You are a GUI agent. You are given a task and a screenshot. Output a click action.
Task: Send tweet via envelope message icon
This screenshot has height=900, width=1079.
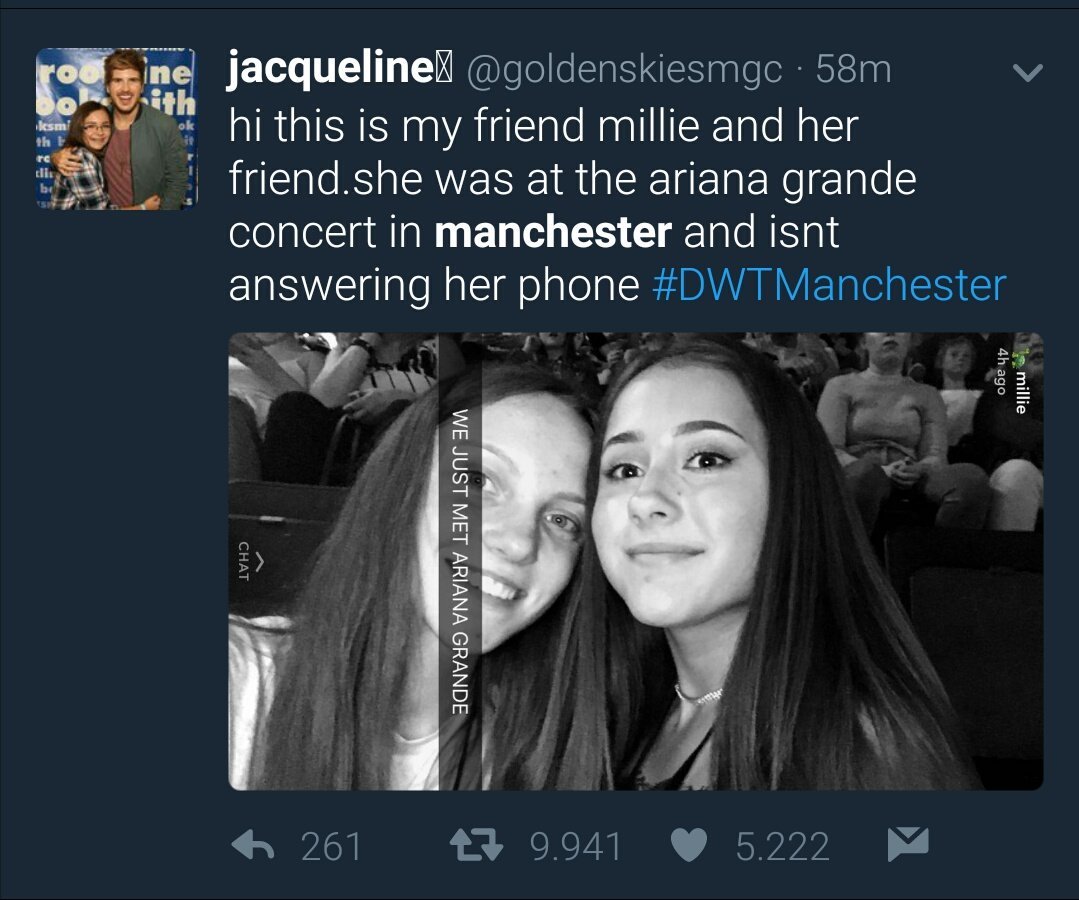click(x=908, y=844)
